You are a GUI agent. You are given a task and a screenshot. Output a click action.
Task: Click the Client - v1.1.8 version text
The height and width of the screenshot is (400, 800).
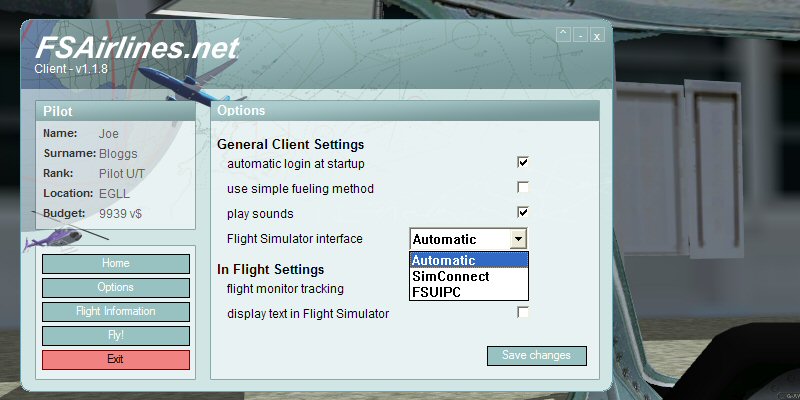[71, 69]
